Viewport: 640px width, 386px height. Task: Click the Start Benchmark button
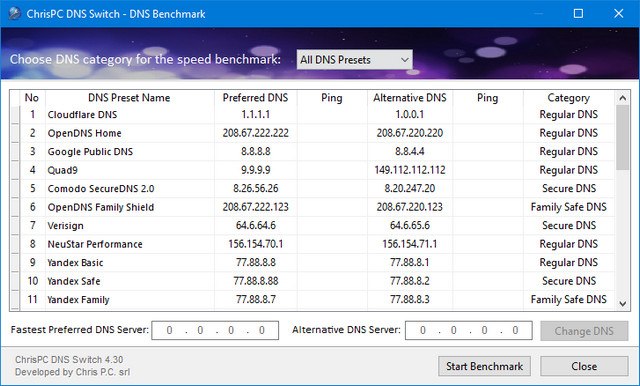tap(484, 366)
